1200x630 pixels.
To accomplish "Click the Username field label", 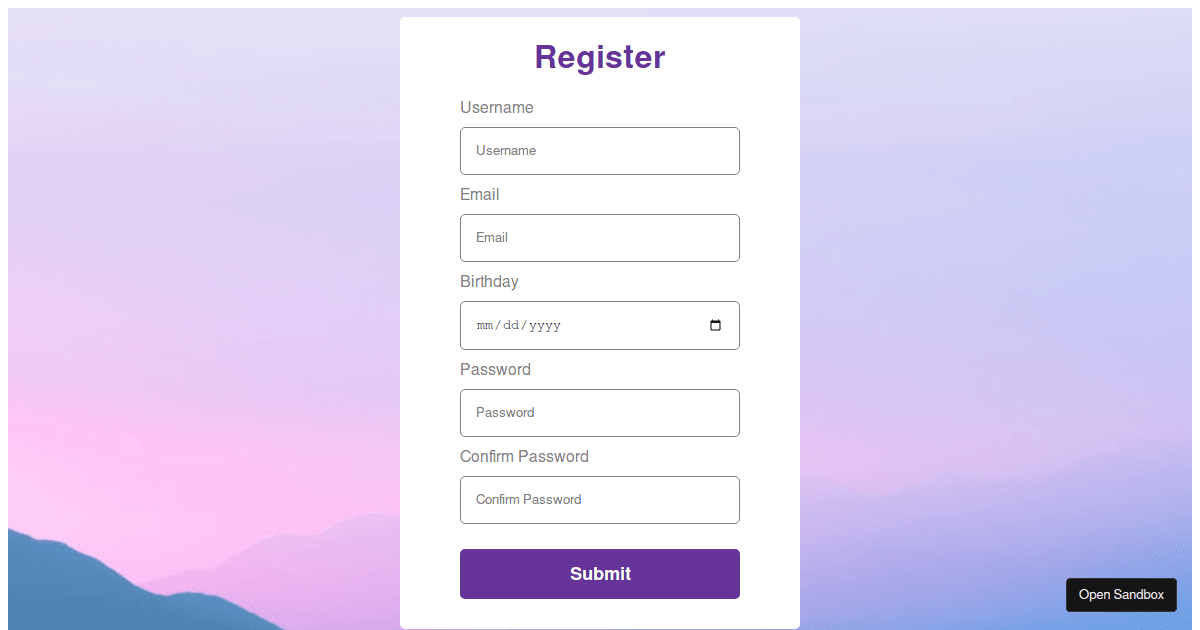I will 497,107.
